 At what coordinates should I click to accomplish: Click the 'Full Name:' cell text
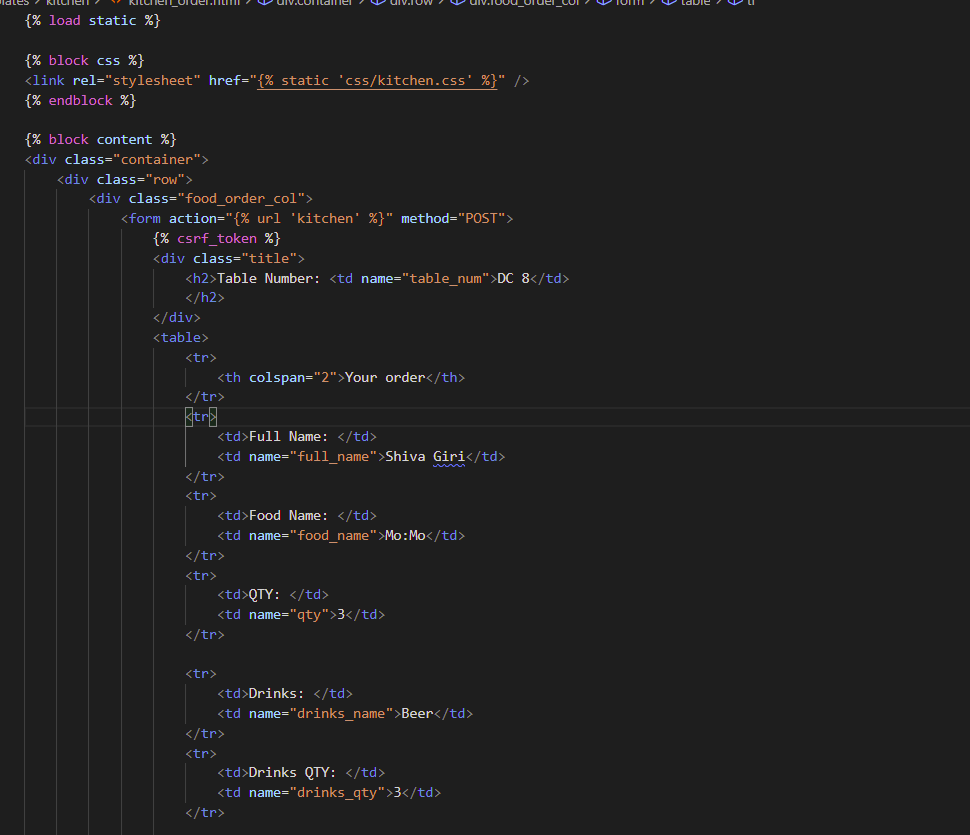coord(289,437)
